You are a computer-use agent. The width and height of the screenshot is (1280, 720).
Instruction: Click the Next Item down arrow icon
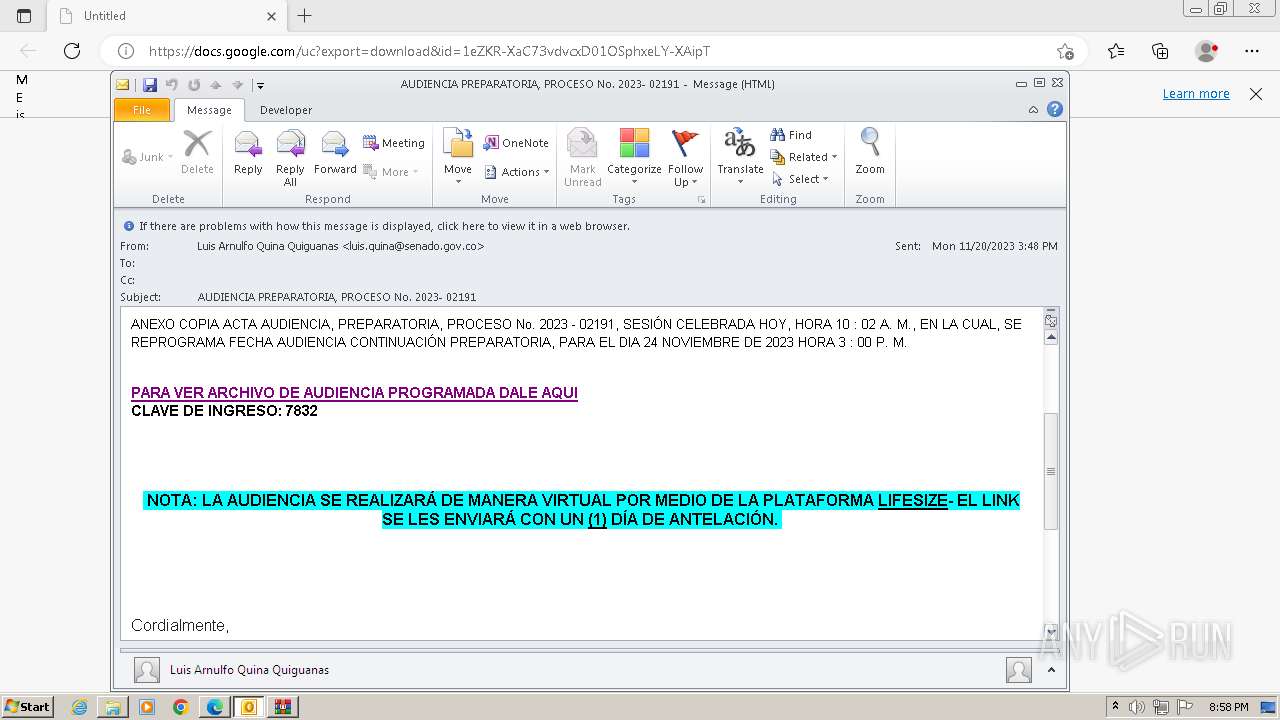coord(237,85)
